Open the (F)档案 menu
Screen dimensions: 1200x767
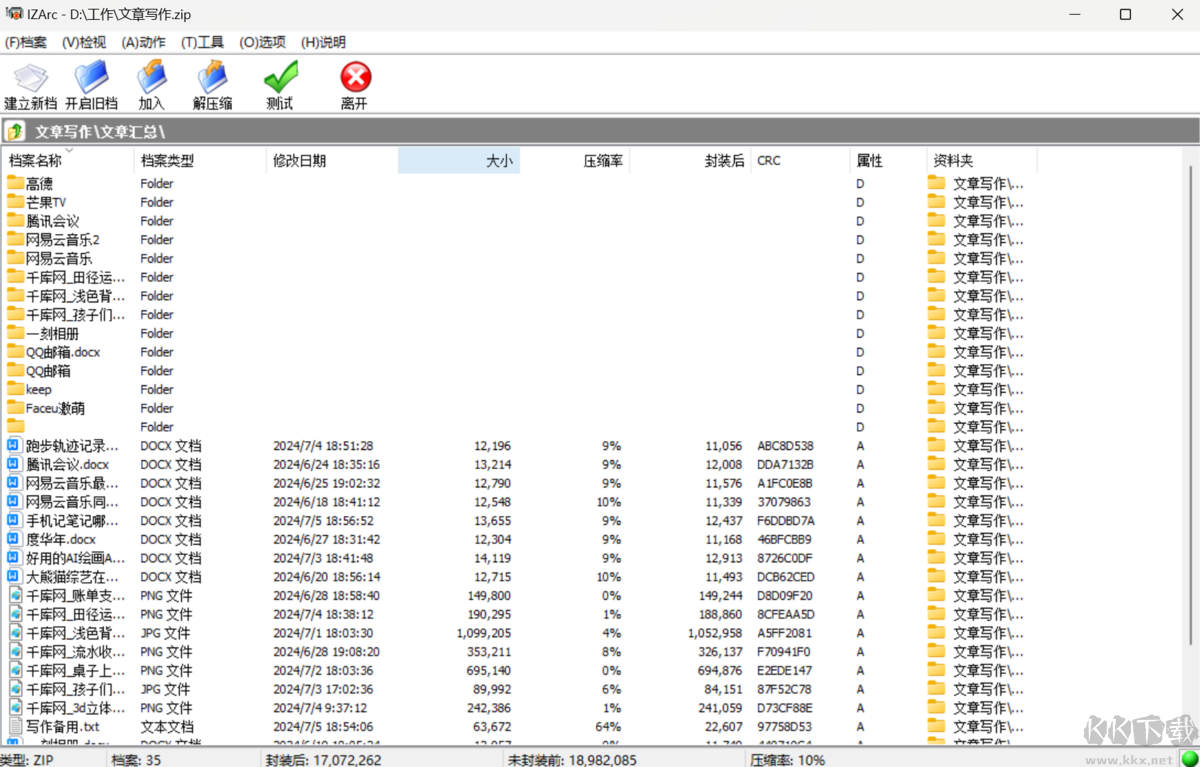[x=26, y=42]
